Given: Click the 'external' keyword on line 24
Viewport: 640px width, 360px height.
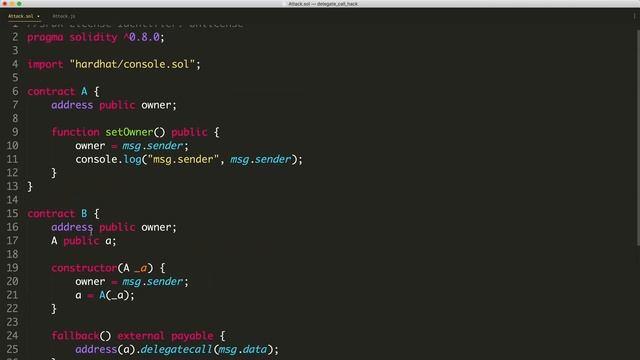Looking at the screenshot, I should click(141, 336).
